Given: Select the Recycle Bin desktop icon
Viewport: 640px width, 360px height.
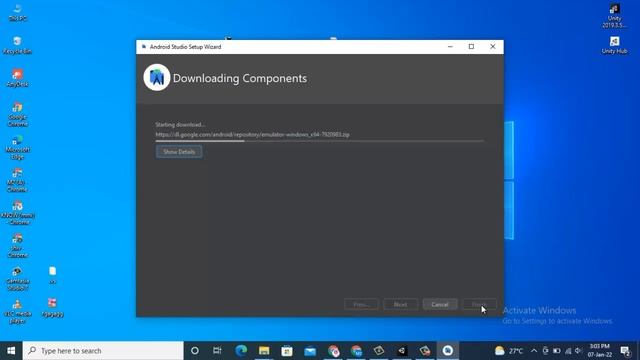Looking at the screenshot, I should coord(17,45).
